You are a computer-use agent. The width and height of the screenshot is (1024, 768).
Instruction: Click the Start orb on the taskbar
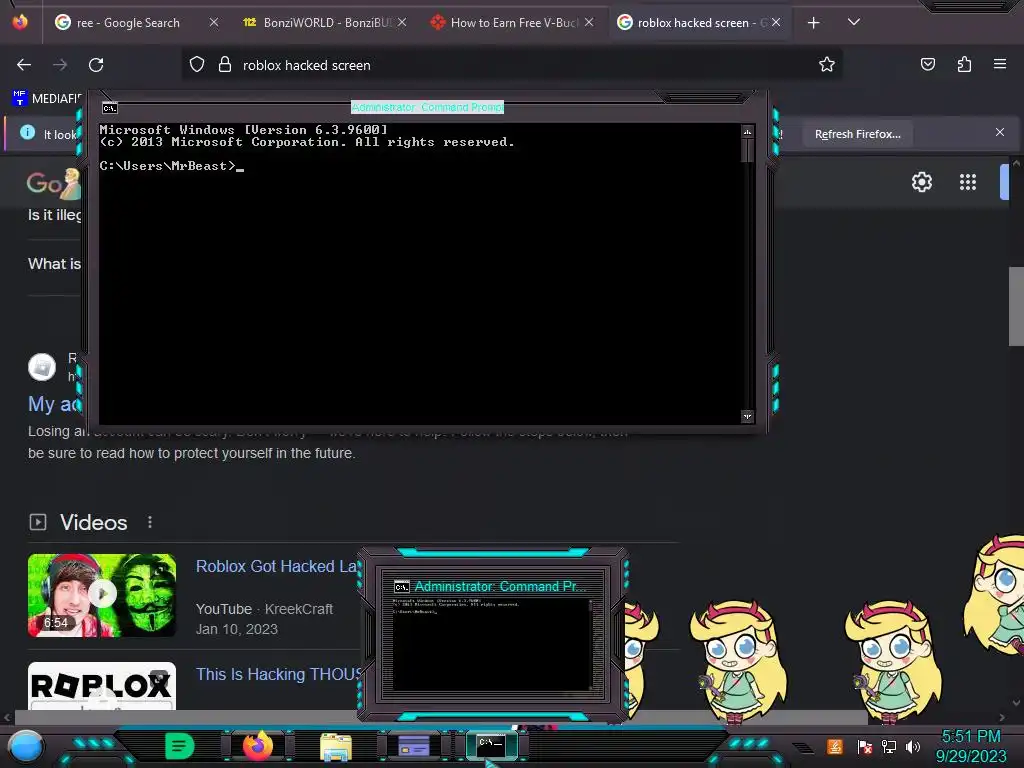tap(26, 746)
